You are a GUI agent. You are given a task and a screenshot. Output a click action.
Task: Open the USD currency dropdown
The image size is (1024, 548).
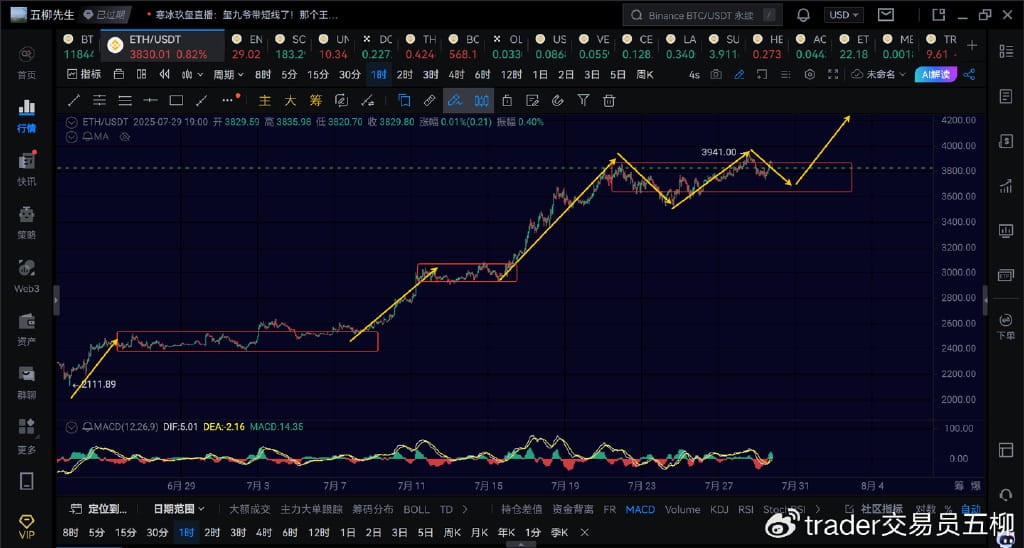click(x=844, y=14)
